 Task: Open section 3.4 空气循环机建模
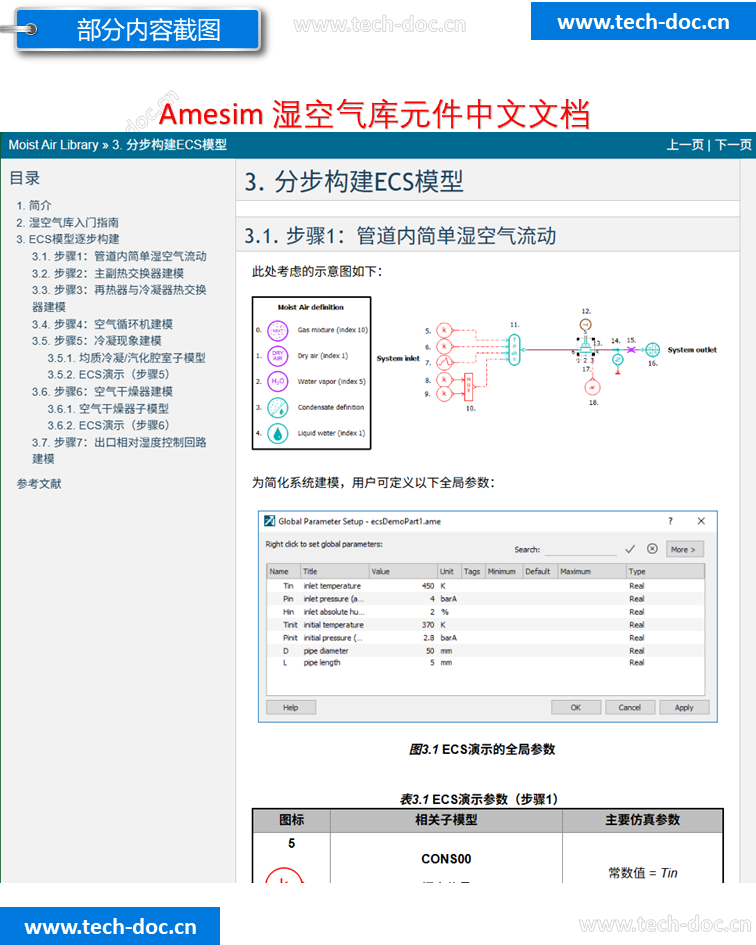pos(102,324)
